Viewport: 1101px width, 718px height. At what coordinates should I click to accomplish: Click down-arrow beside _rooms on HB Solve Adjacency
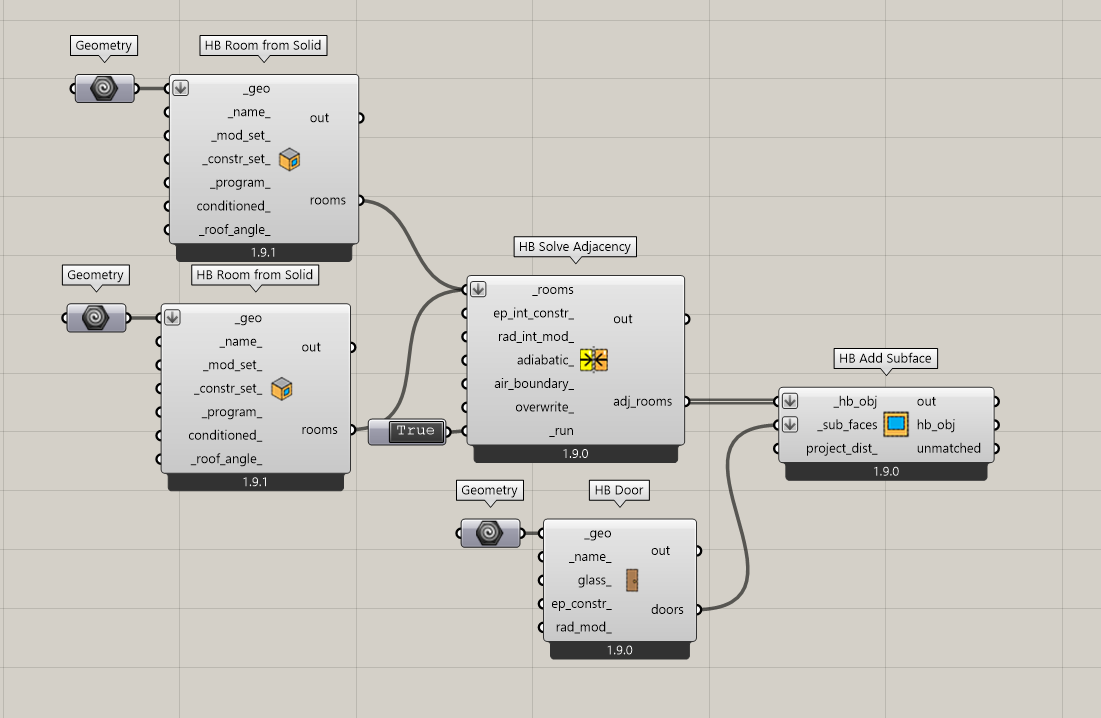pos(478,289)
